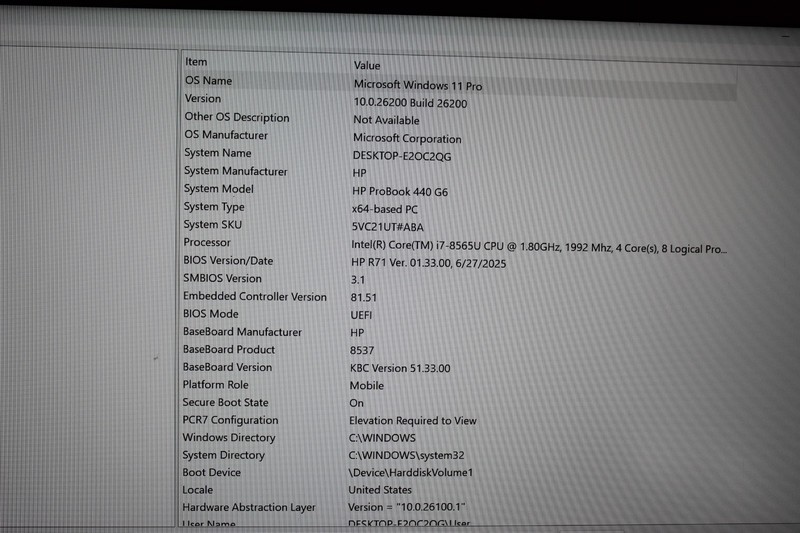Select the System Model row label
The height and width of the screenshot is (533, 800).
(x=218, y=189)
